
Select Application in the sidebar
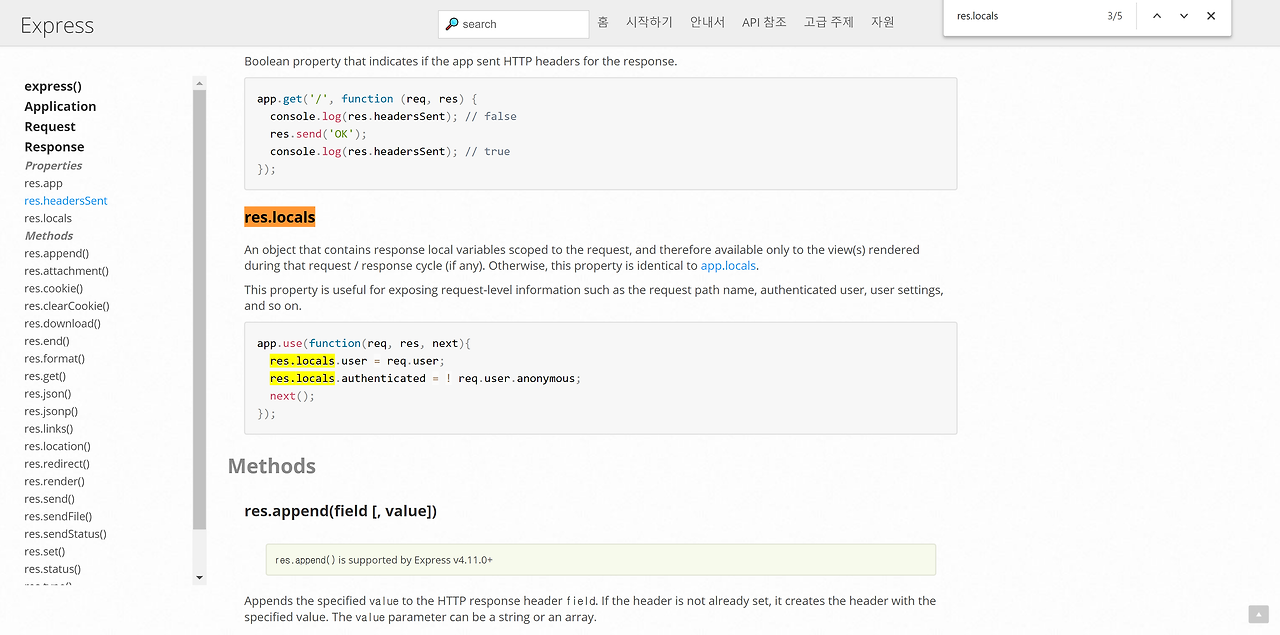click(x=60, y=106)
